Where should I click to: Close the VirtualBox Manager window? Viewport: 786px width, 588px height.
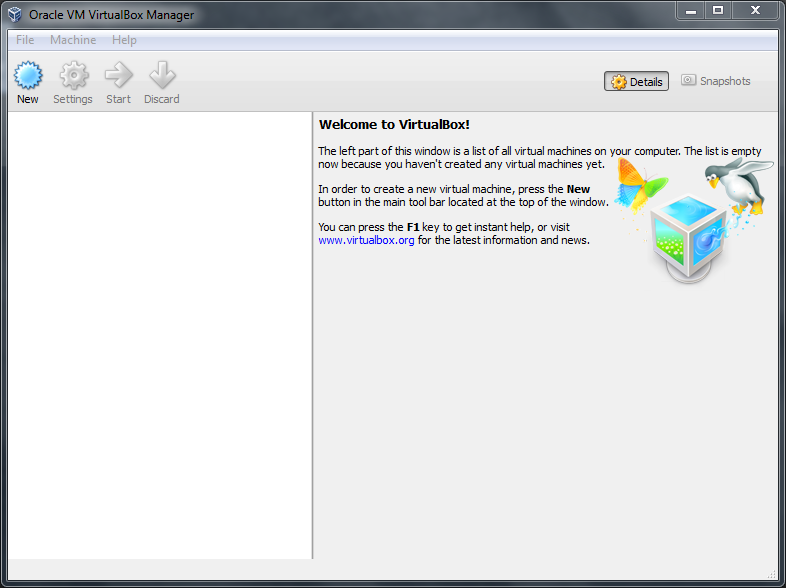pos(755,11)
